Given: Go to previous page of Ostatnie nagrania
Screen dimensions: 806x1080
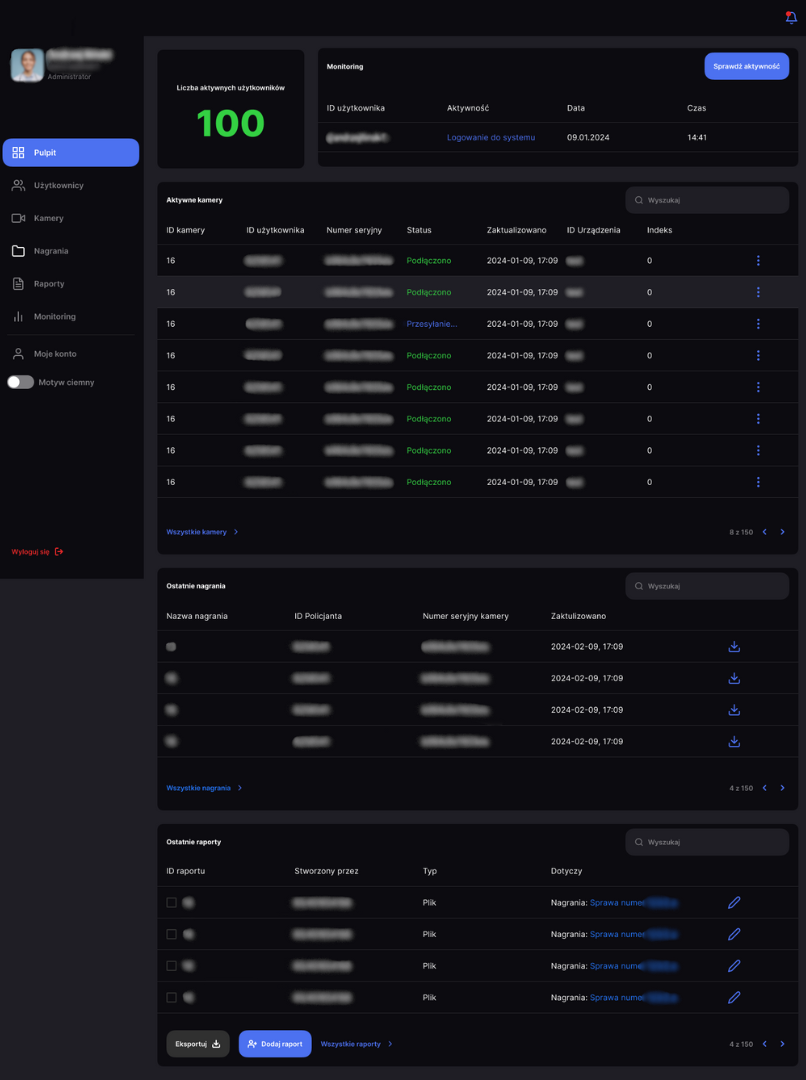Looking at the screenshot, I should [765, 788].
